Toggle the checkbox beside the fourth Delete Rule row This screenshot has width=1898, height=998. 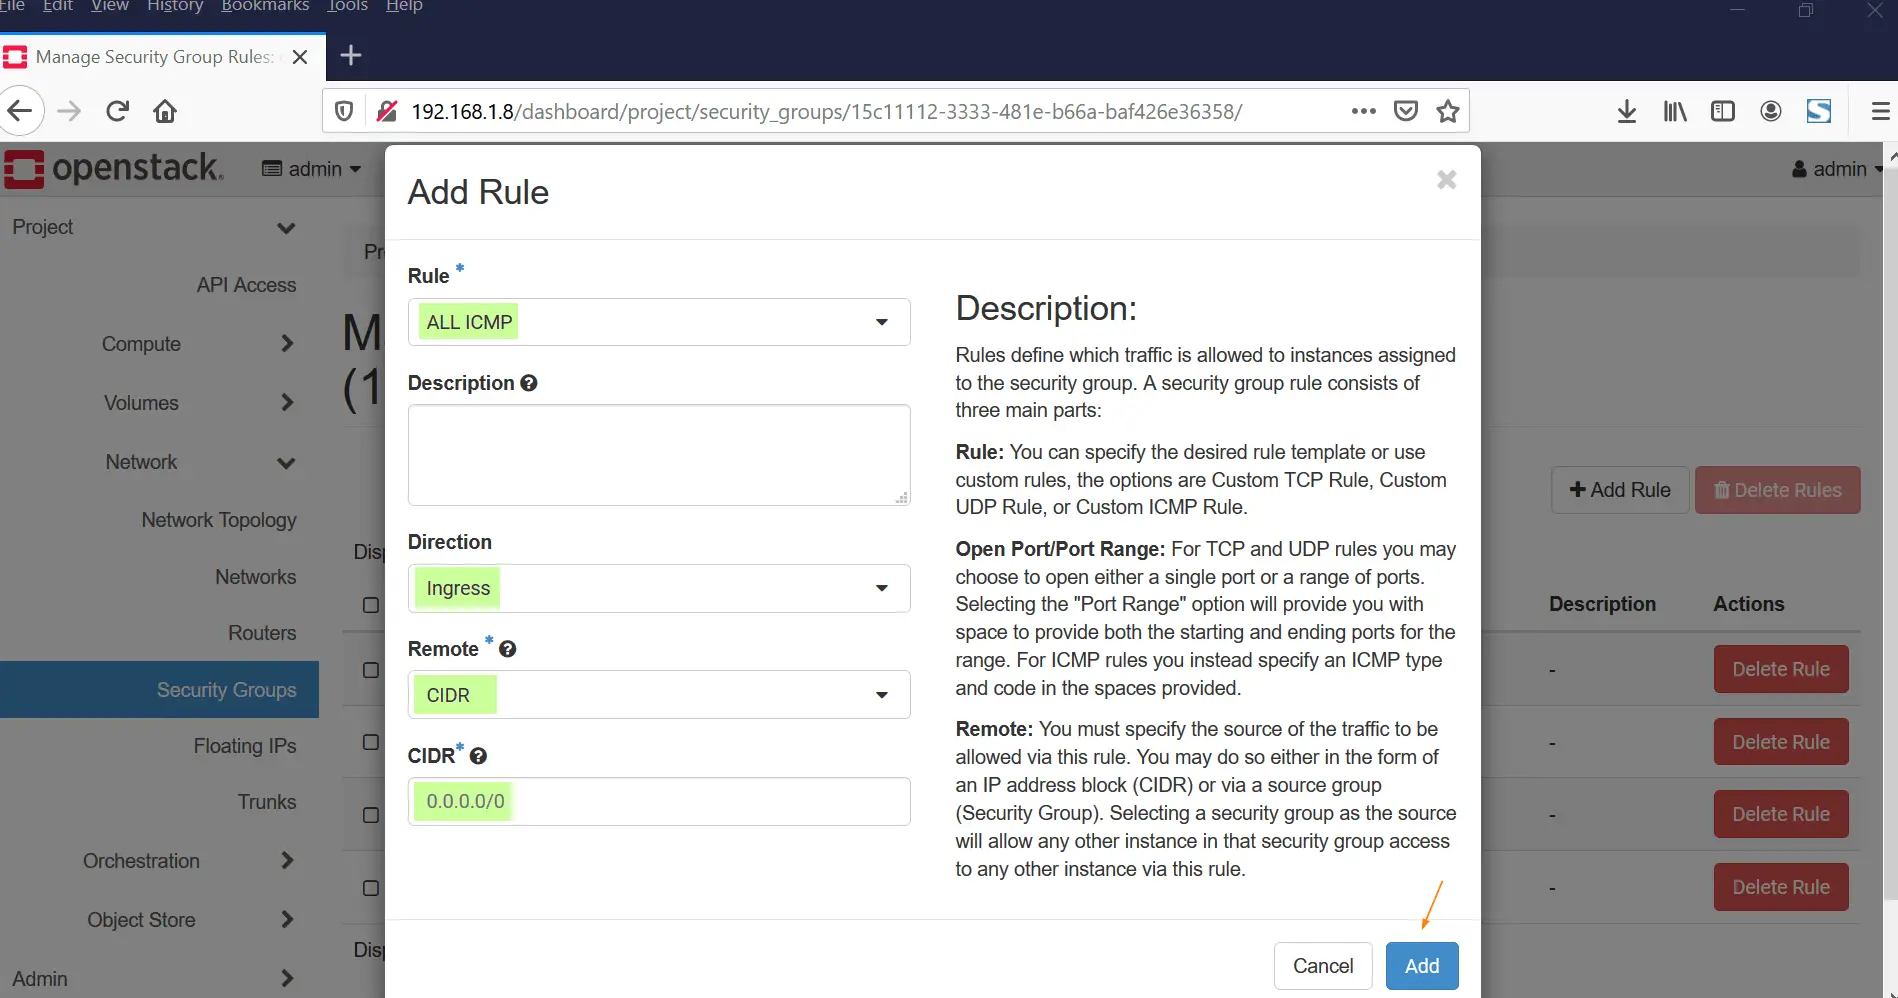[371, 888]
